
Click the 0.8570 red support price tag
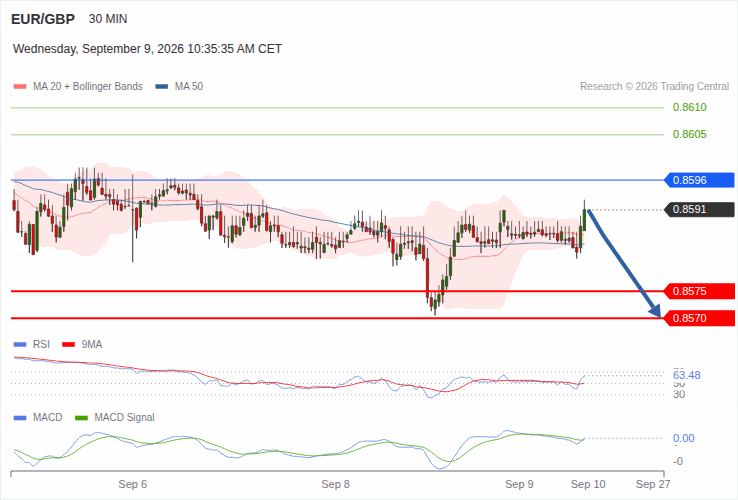pyautogui.click(x=699, y=318)
